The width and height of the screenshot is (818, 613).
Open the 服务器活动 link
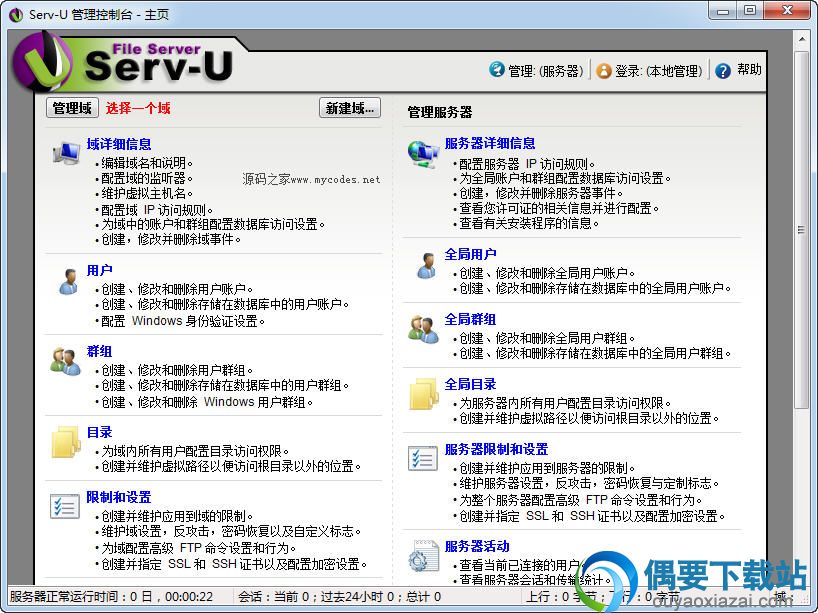tap(477, 546)
